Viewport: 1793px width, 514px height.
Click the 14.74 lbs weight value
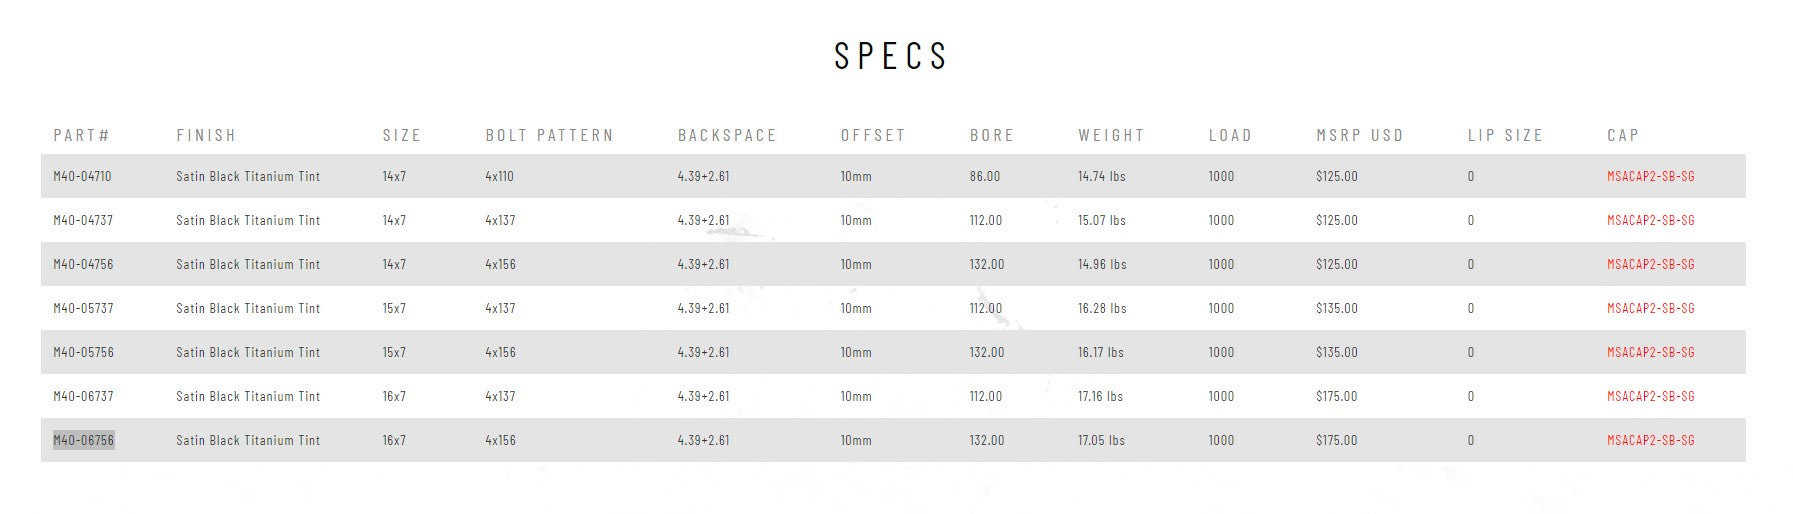tap(1101, 176)
